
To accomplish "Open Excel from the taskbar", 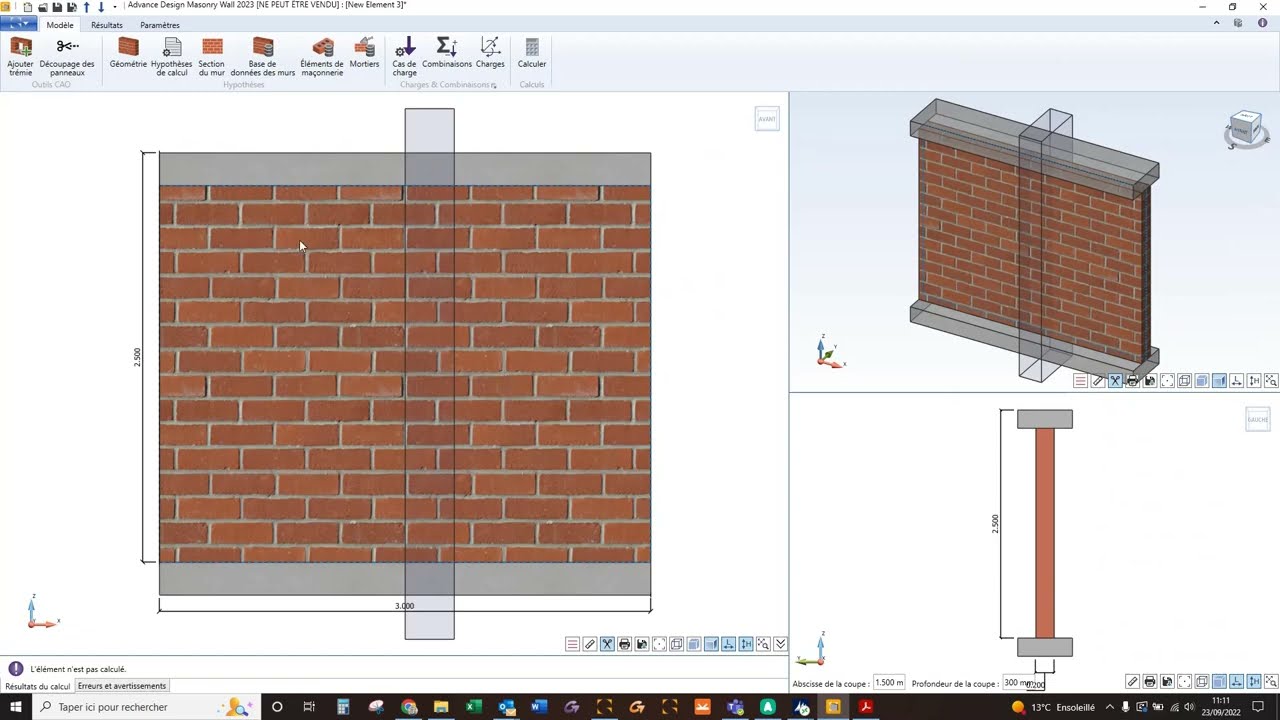I will [x=474, y=707].
